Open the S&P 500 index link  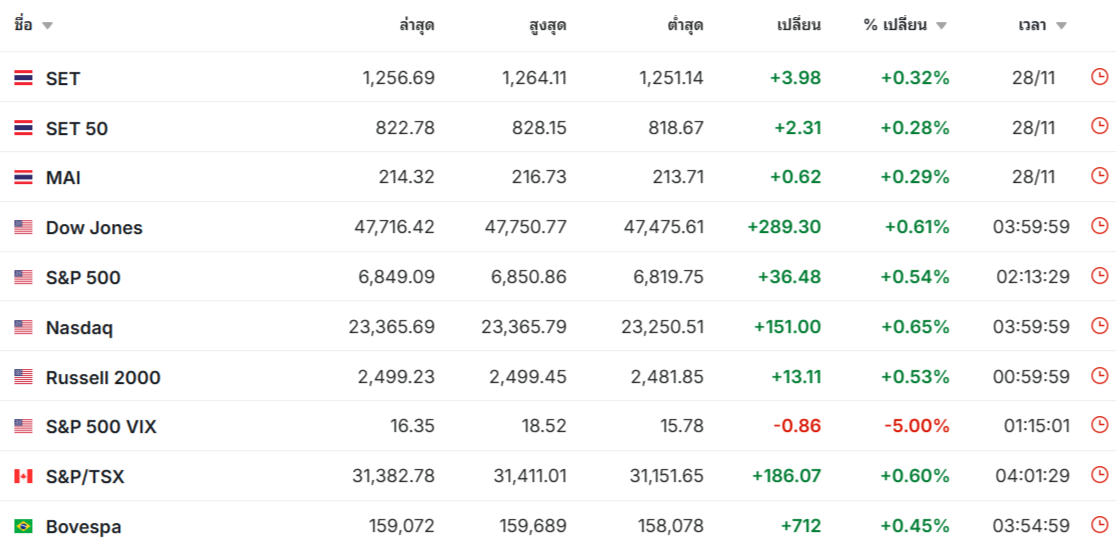point(83,277)
